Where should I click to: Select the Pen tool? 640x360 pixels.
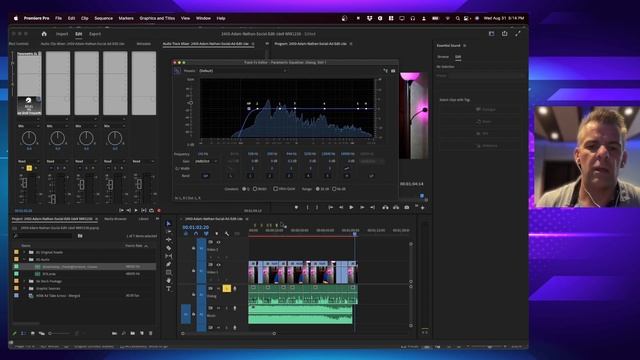(x=168, y=264)
